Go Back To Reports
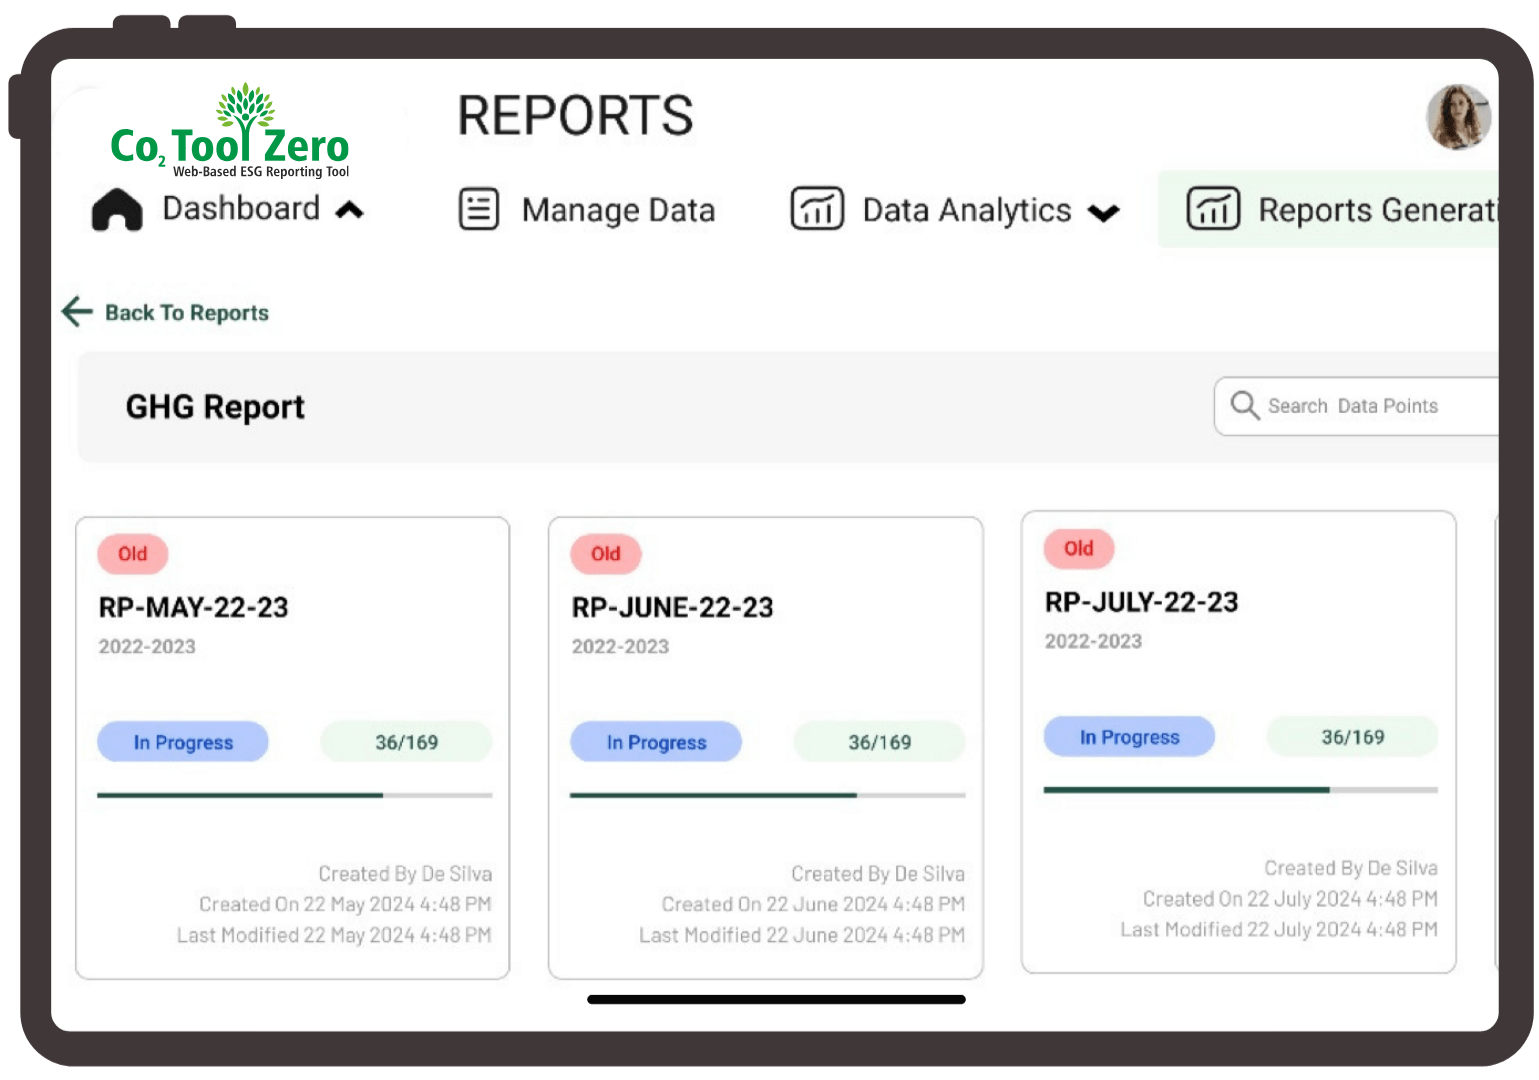Viewport: 1539px width, 1080px height. point(165,312)
